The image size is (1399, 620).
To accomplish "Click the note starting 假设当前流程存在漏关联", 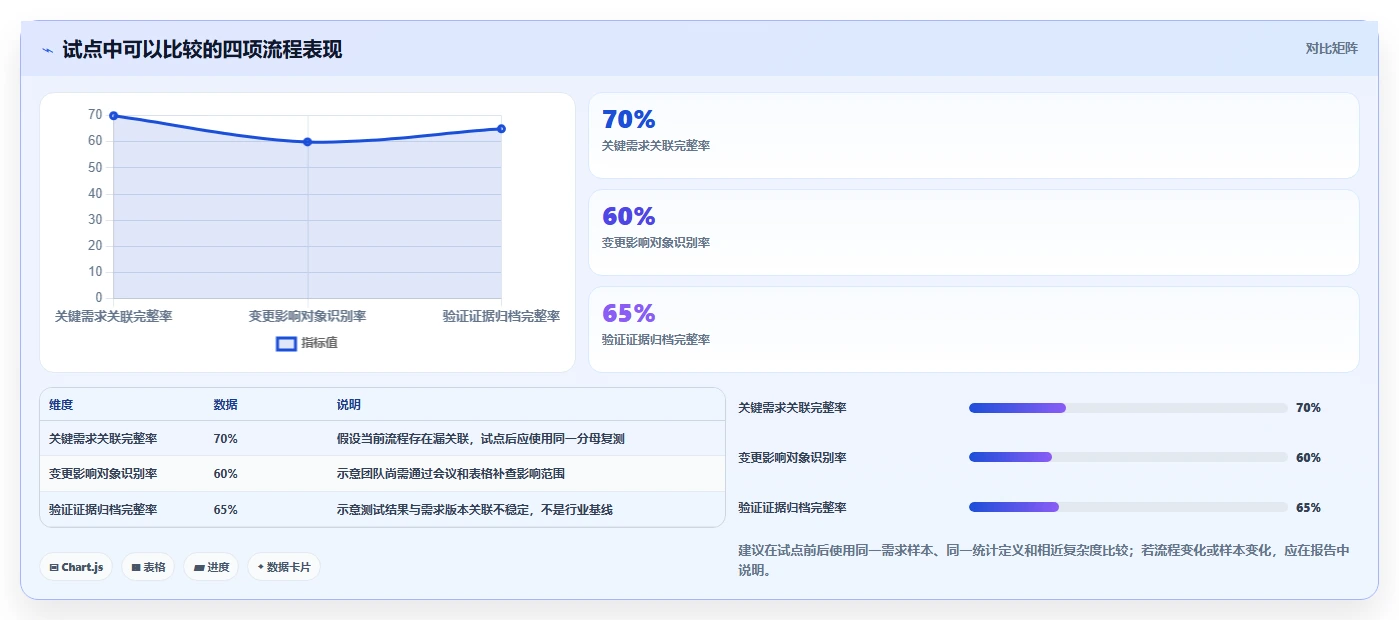I will tap(481, 439).
